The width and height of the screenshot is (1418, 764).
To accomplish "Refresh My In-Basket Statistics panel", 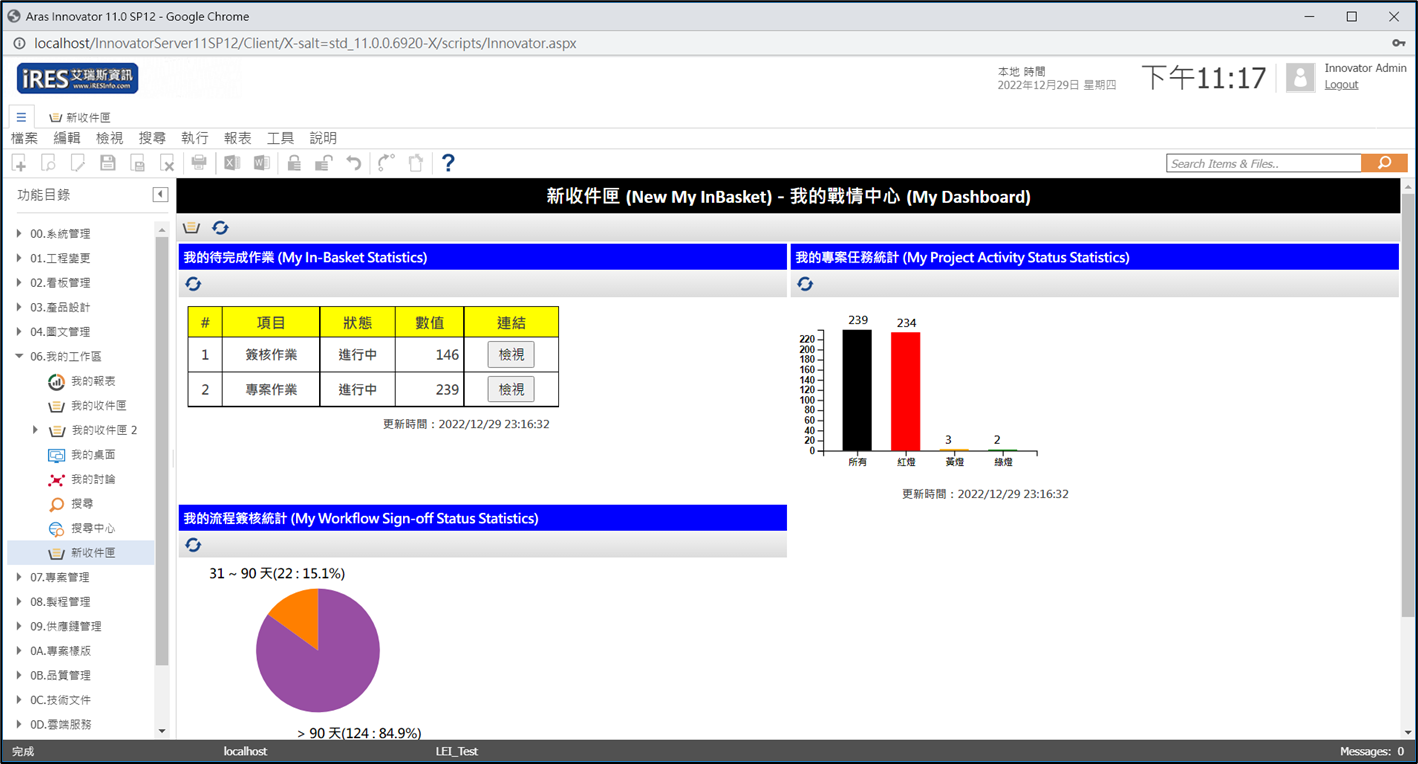I will pos(194,284).
